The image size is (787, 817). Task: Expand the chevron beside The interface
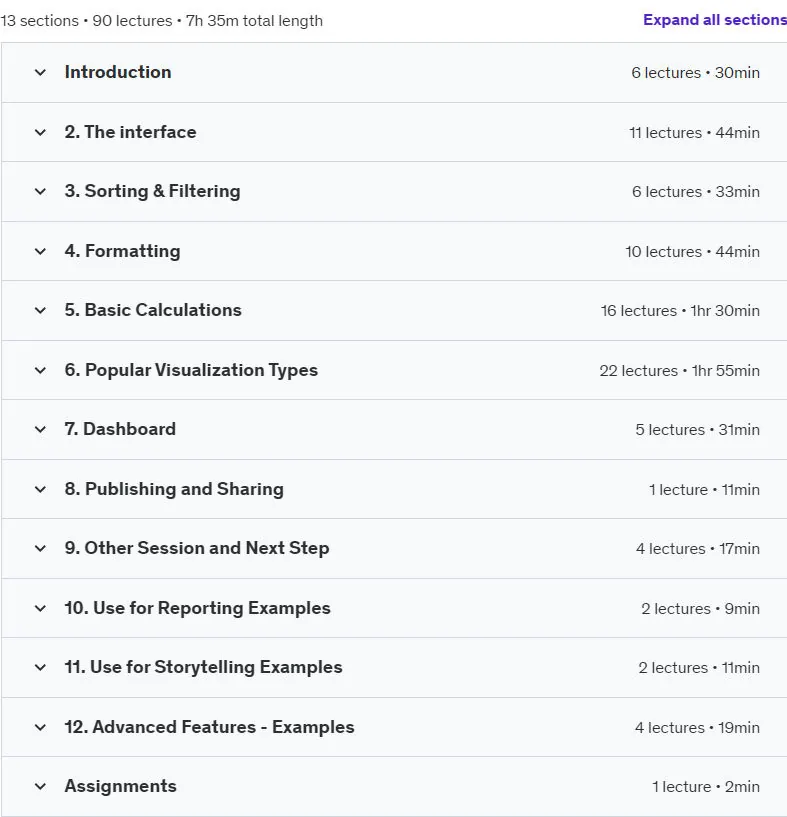pos(40,132)
